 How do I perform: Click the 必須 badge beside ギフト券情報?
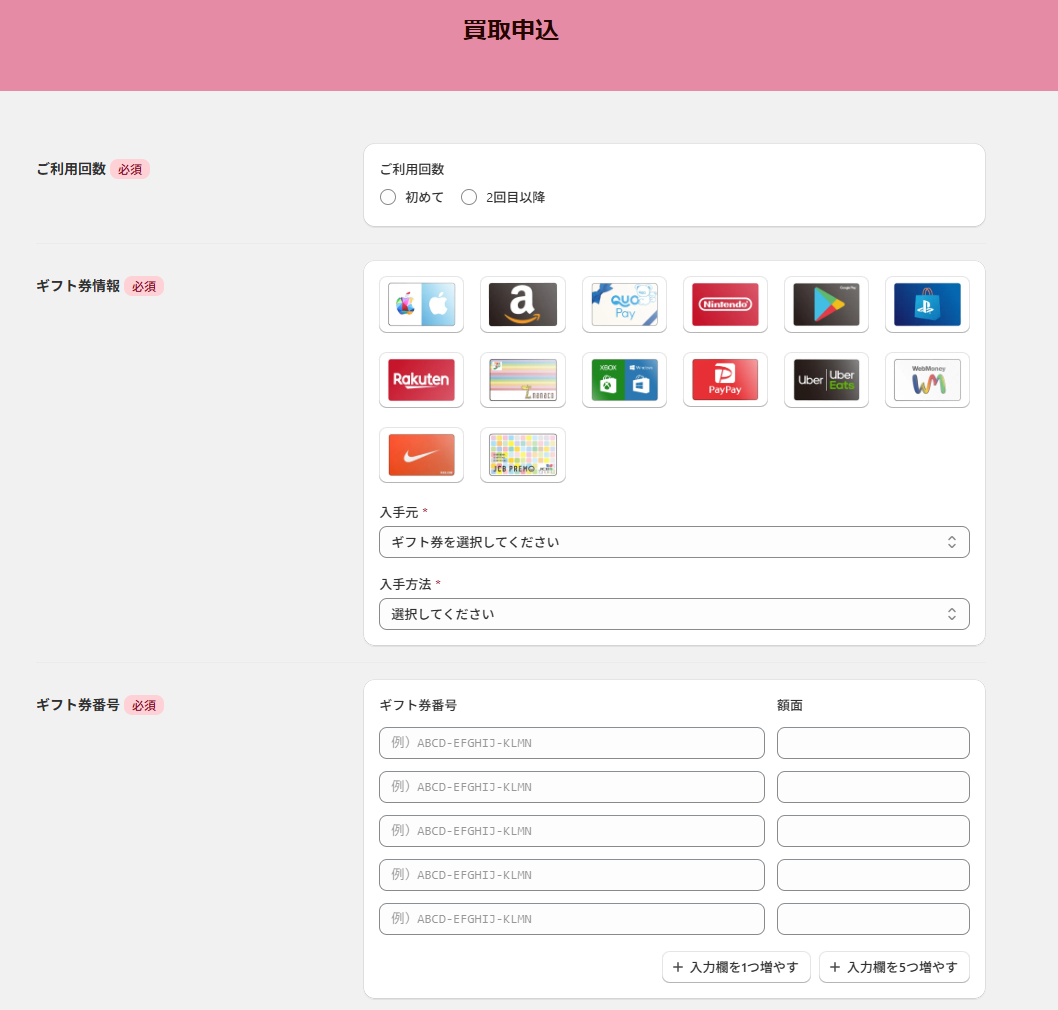coord(144,286)
